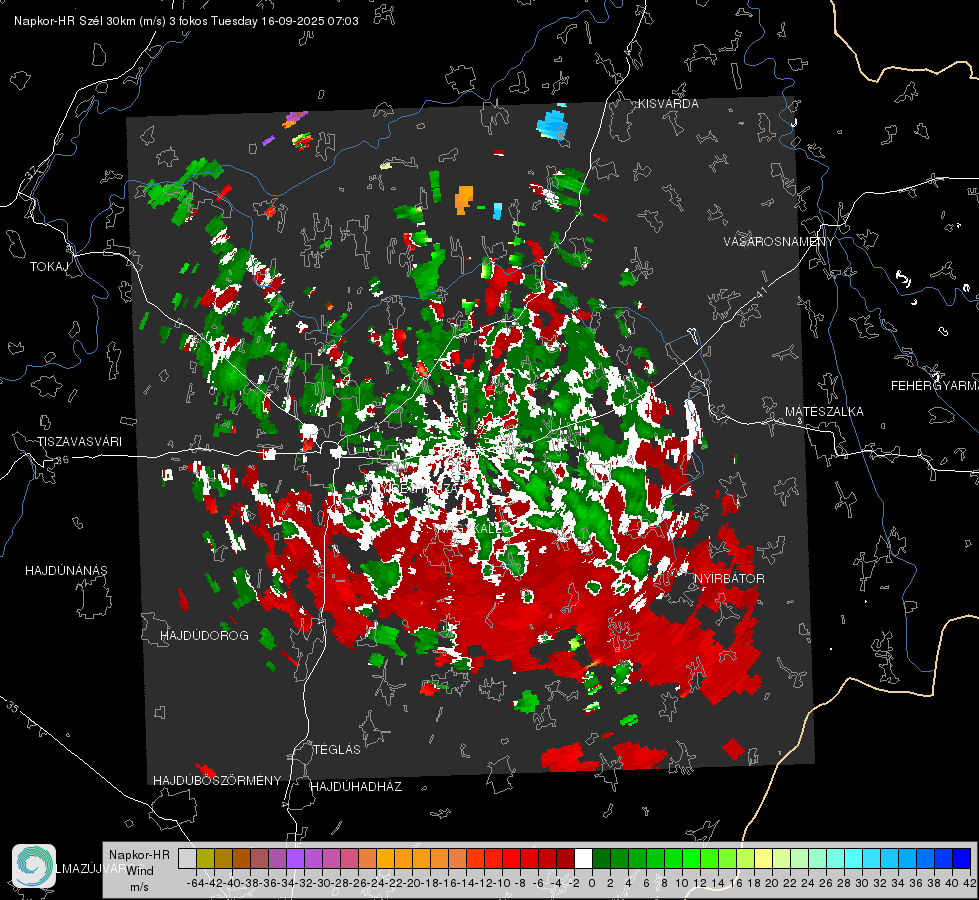The width and height of the screenshot is (979, 900).
Task: Pick the violet swatch above -34
Action: [x=295, y=858]
